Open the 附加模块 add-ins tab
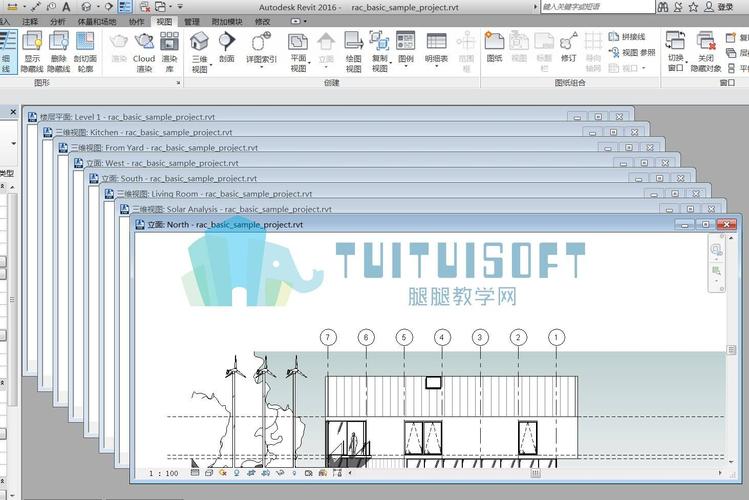This screenshot has height=500, width=749. point(227,21)
